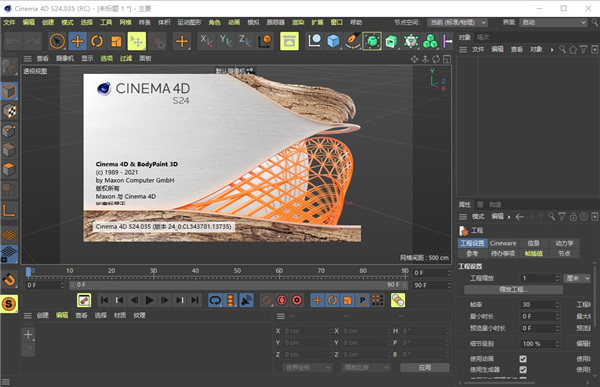Click the green Extrude generator icon
This screenshot has height=387, width=600.
point(391,41)
